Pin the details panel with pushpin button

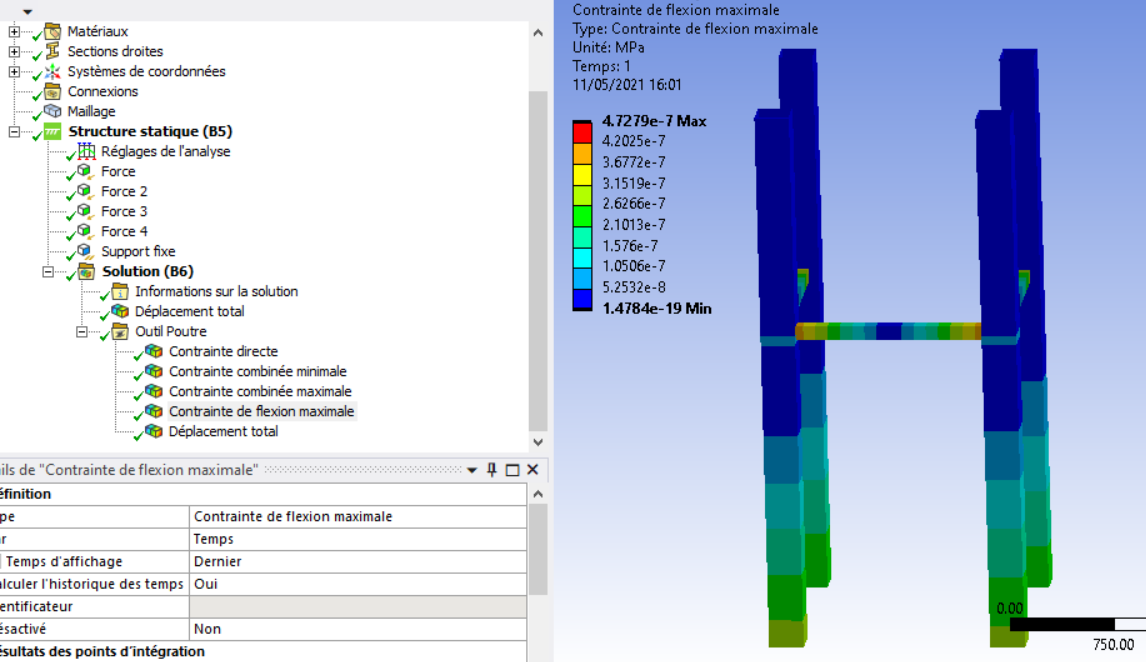(492, 470)
